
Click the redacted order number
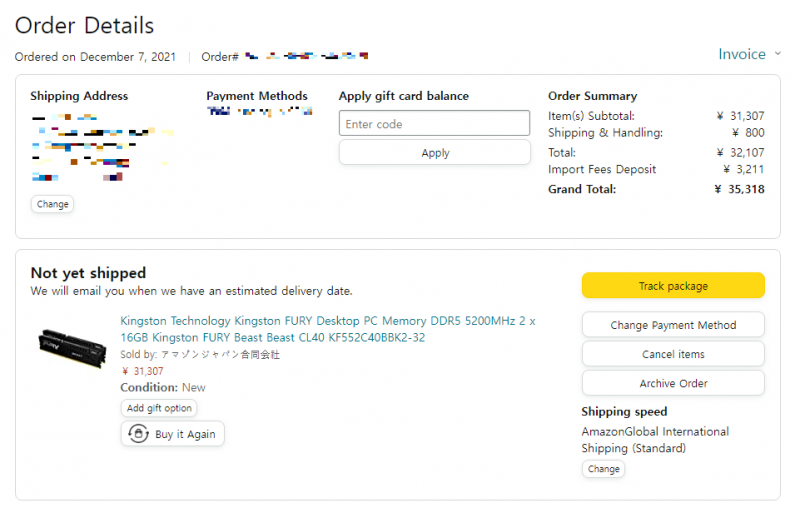pyautogui.click(x=306, y=56)
